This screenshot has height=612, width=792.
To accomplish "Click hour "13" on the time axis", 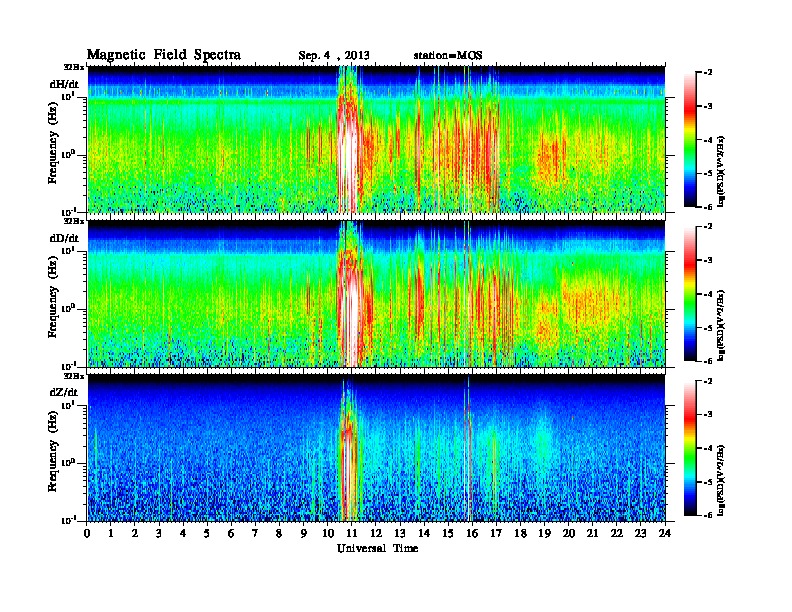I will 400,533.
